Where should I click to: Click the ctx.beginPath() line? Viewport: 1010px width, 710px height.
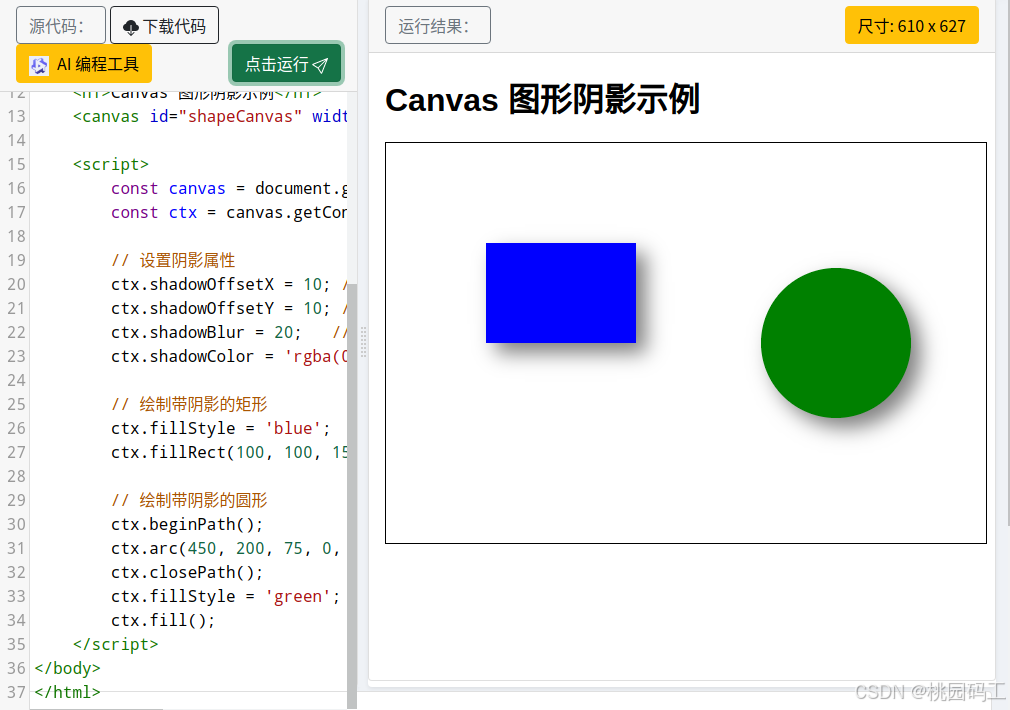click(x=187, y=524)
